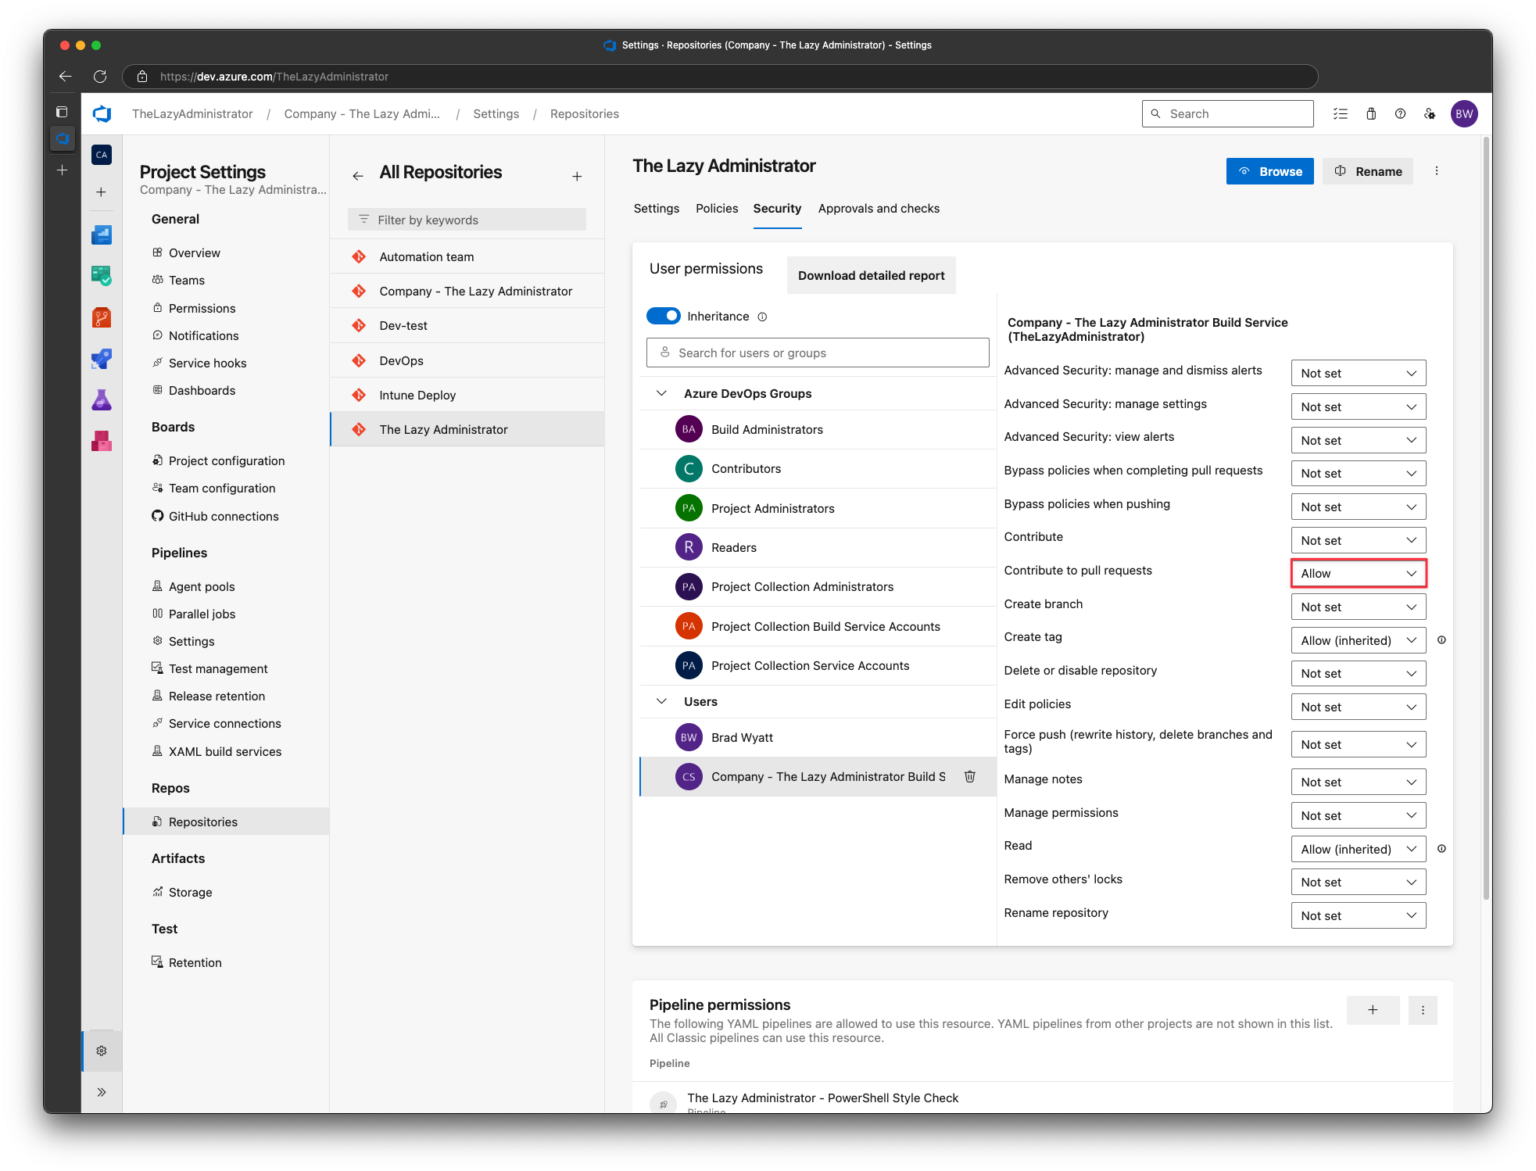Image resolution: width=1536 pixels, height=1171 pixels.
Task: Open the work items list icon
Action: (x=1341, y=114)
